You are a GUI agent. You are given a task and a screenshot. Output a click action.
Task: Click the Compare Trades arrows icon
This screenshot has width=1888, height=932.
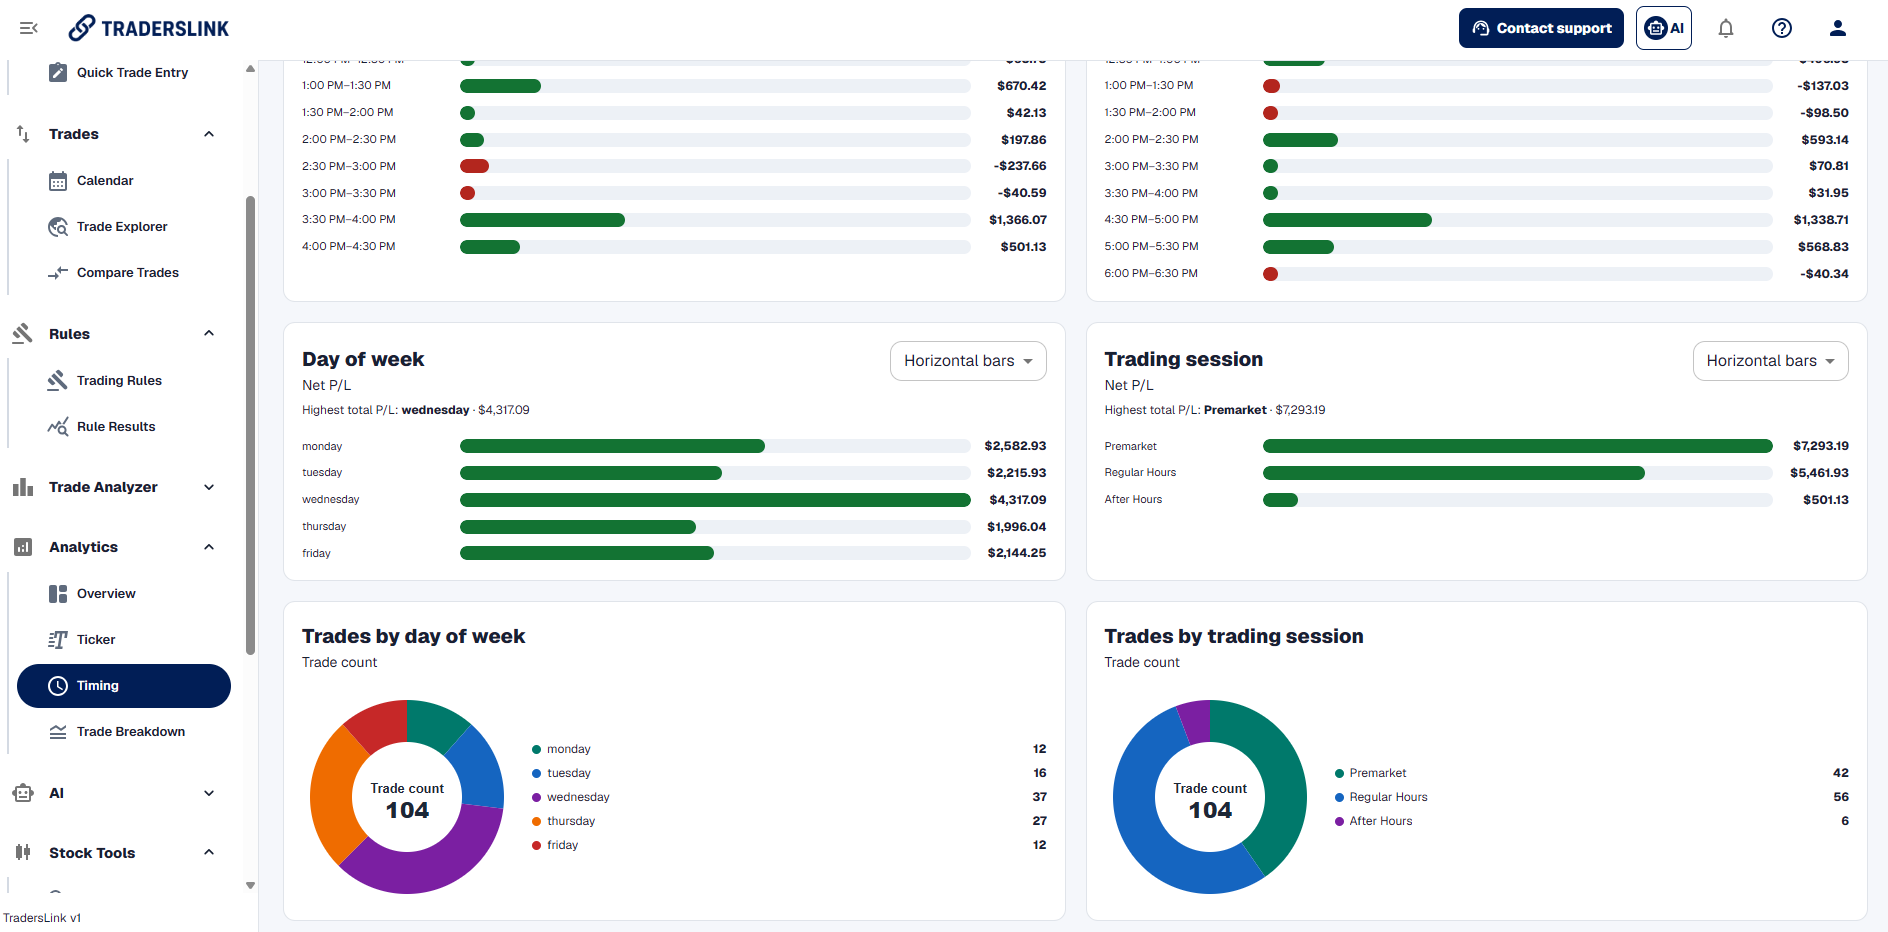pos(58,273)
